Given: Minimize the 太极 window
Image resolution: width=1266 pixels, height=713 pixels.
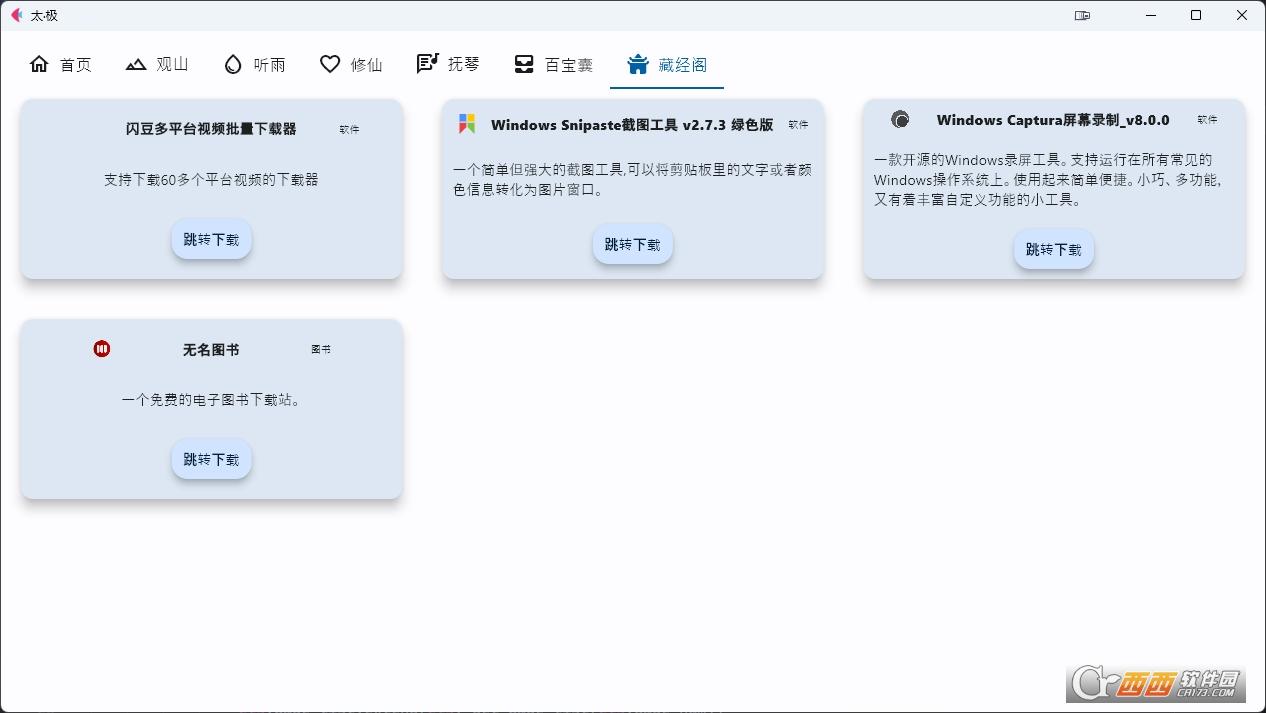Looking at the screenshot, I should coord(1150,15).
